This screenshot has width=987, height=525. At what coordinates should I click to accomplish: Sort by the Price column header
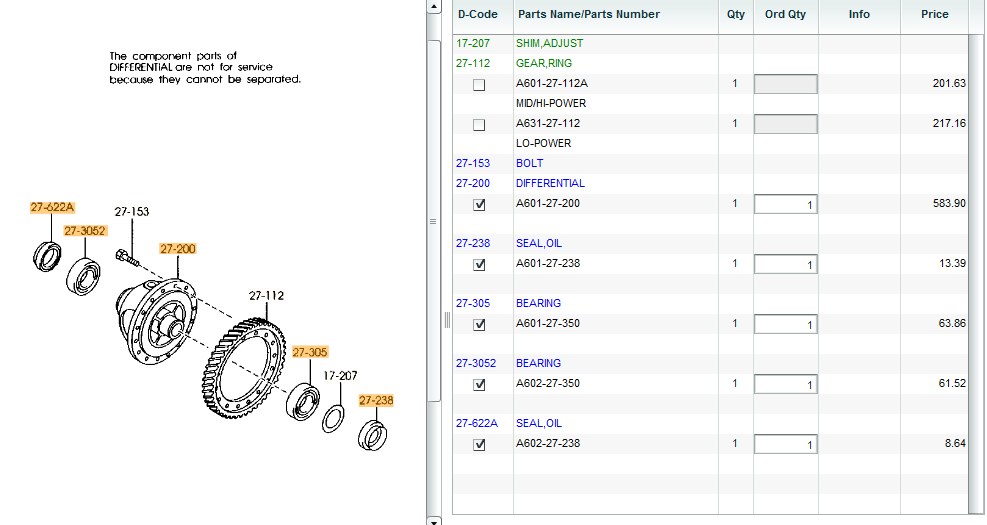click(x=934, y=14)
